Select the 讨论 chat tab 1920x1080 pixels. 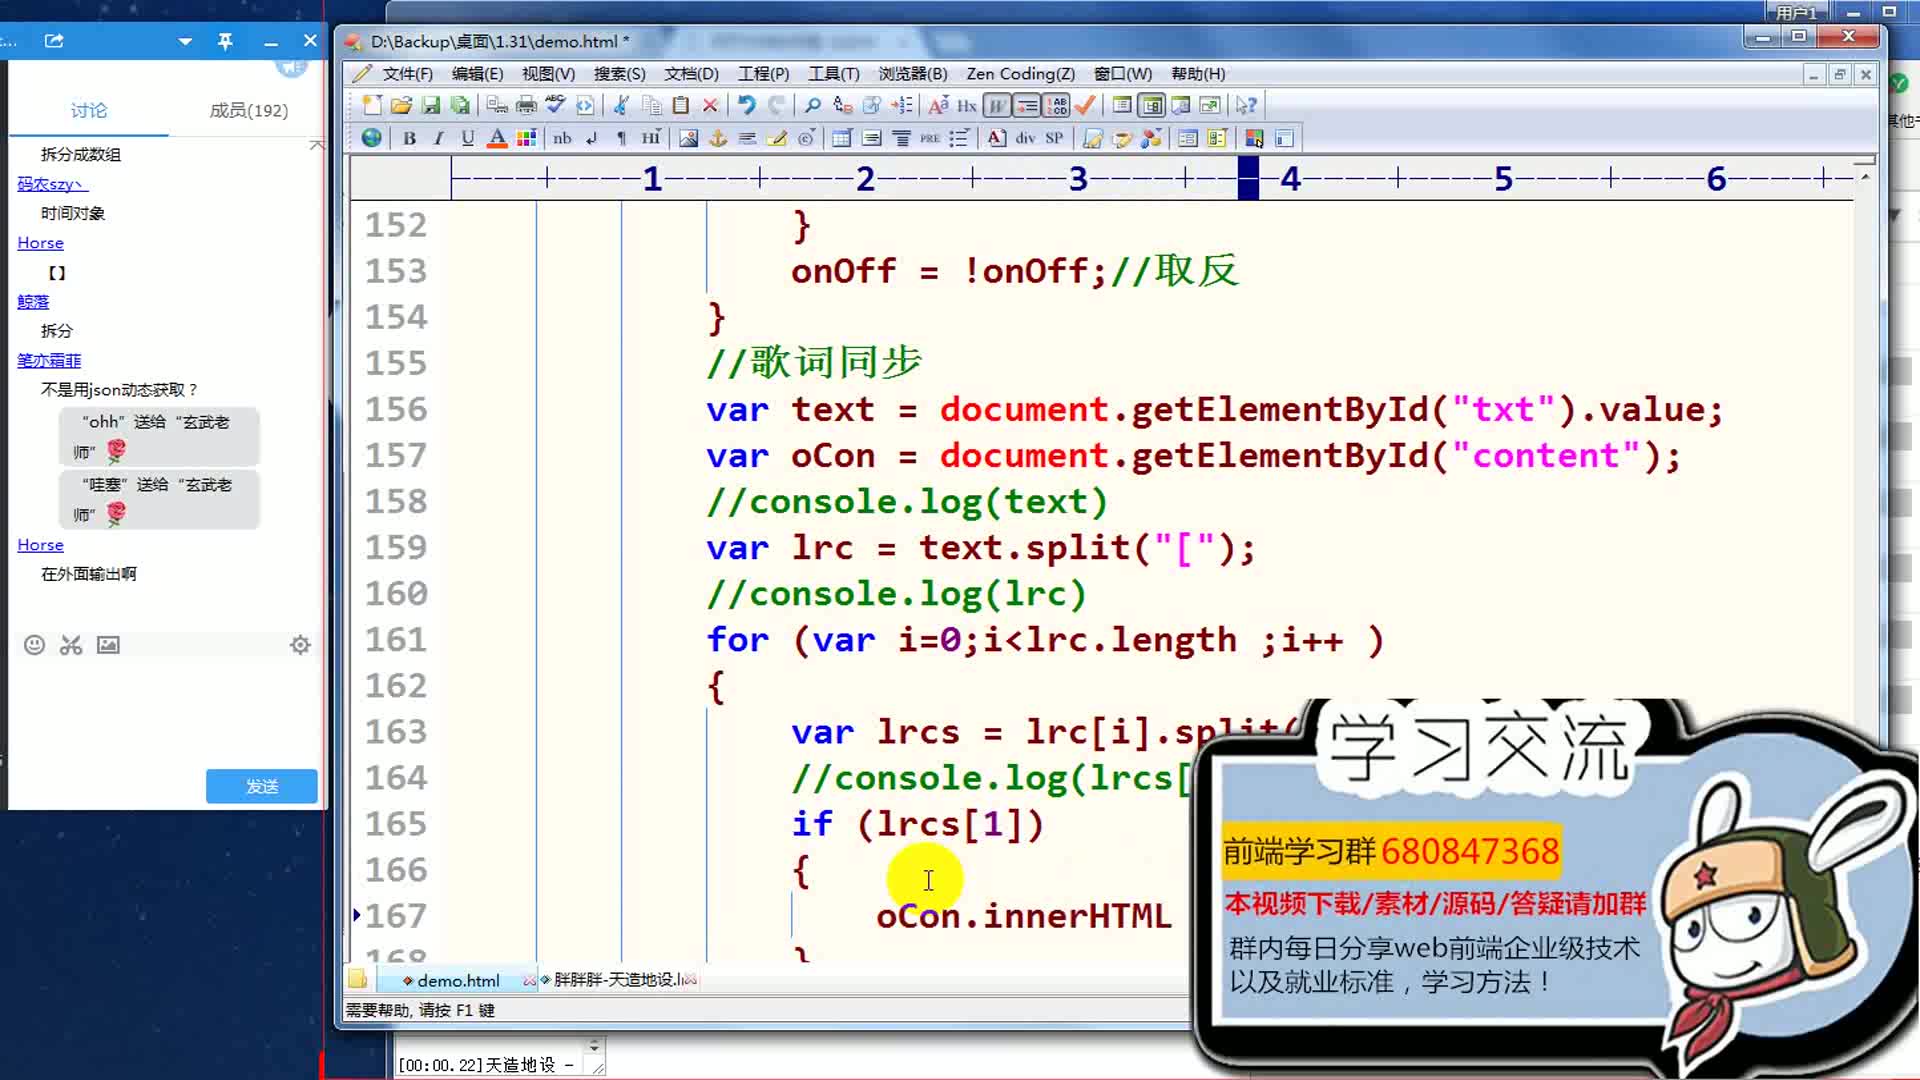[89, 110]
